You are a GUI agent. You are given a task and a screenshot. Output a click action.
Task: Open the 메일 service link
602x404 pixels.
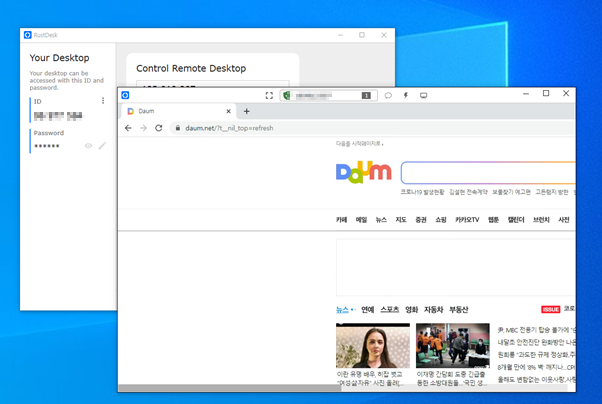click(361, 220)
